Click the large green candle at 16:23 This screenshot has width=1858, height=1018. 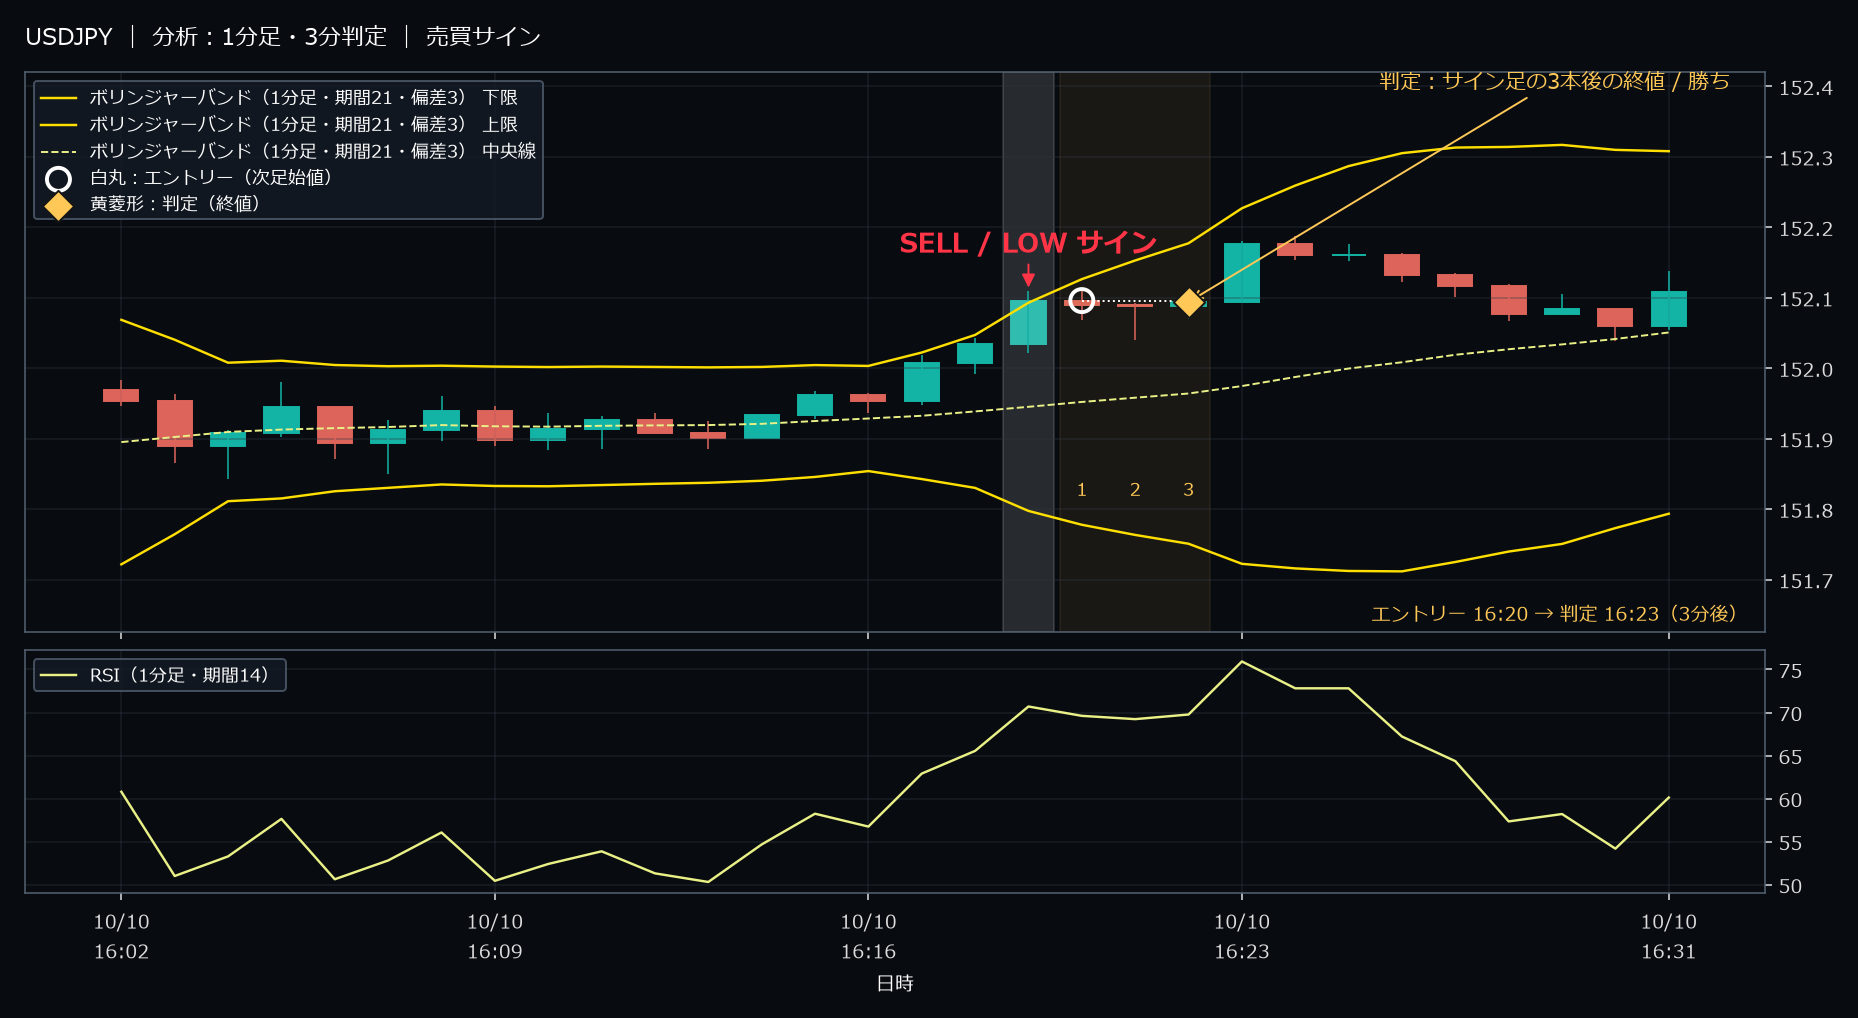(x=1242, y=272)
